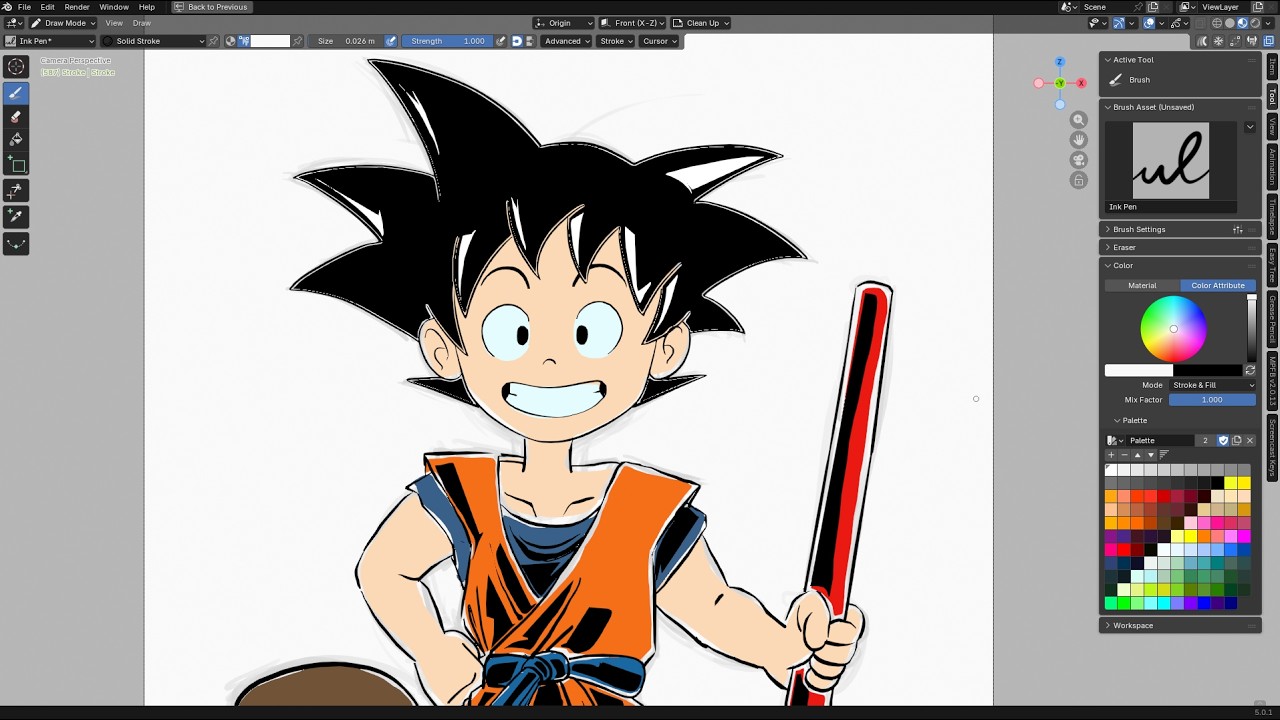Expand the Brush Settings panel
The width and height of the screenshot is (1280, 720).
1139,230
